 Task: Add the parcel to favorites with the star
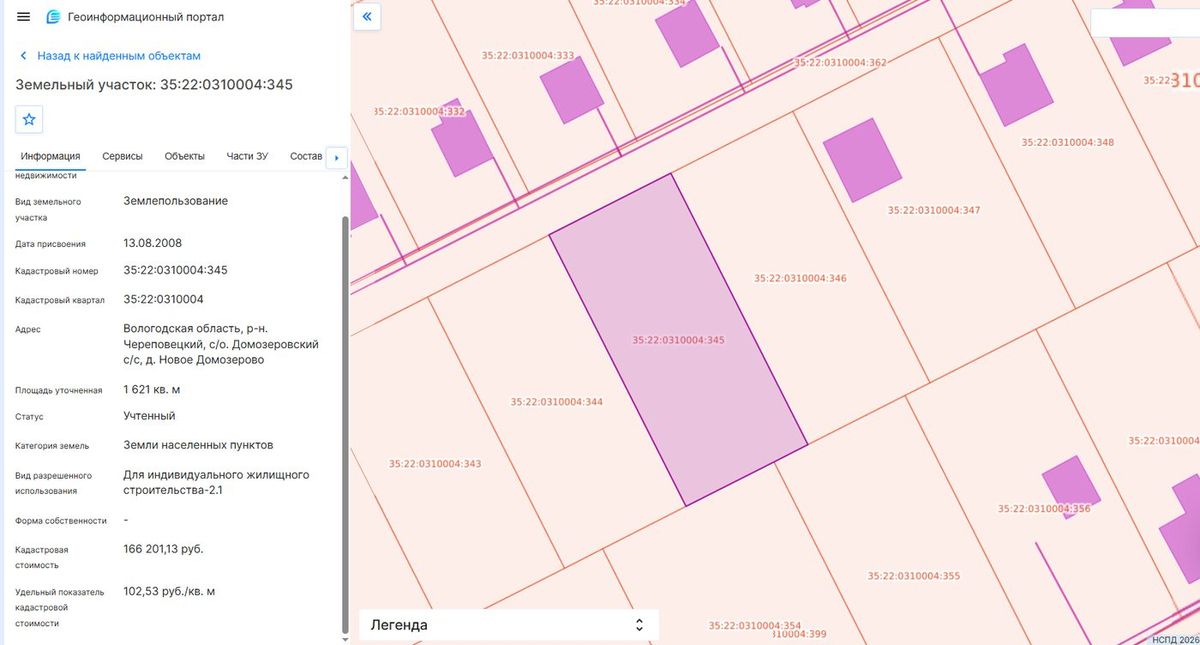pyautogui.click(x=29, y=119)
